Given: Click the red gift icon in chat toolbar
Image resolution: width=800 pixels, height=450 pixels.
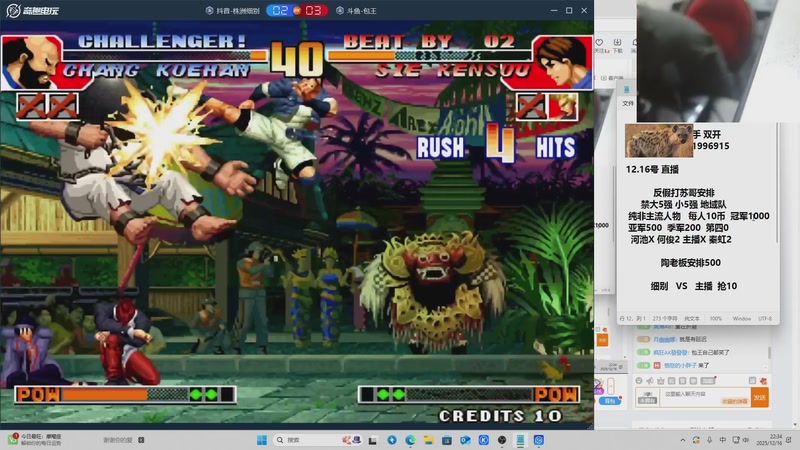Looking at the screenshot, I should tap(763, 381).
